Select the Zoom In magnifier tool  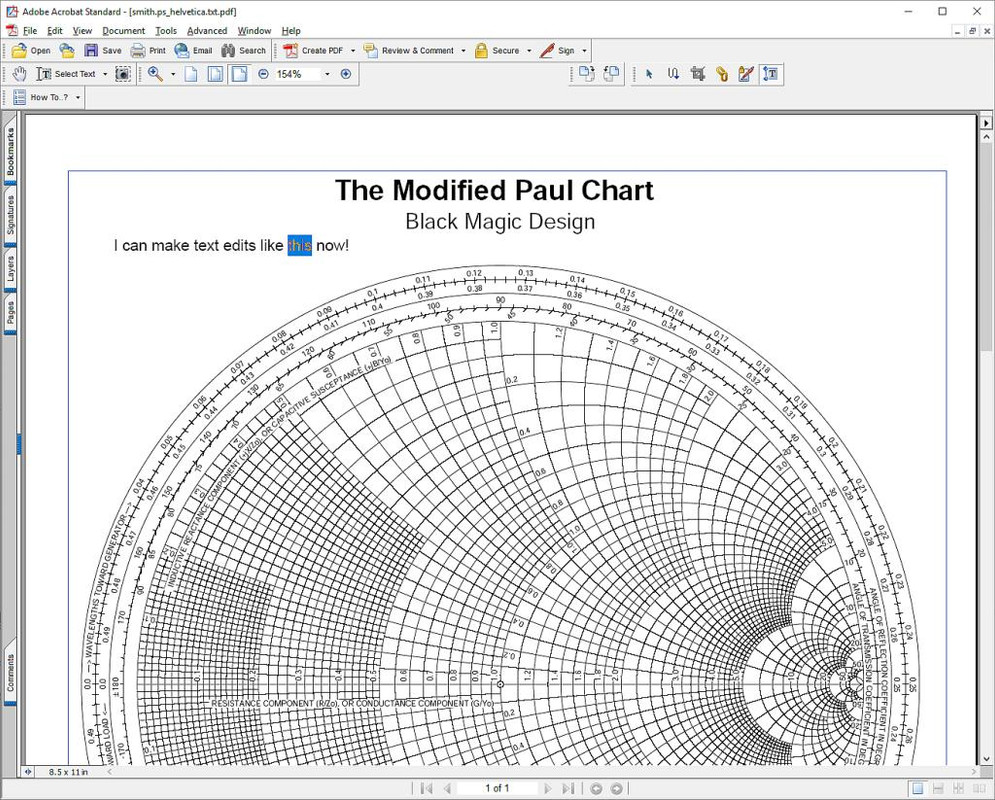pyautogui.click(x=155, y=74)
